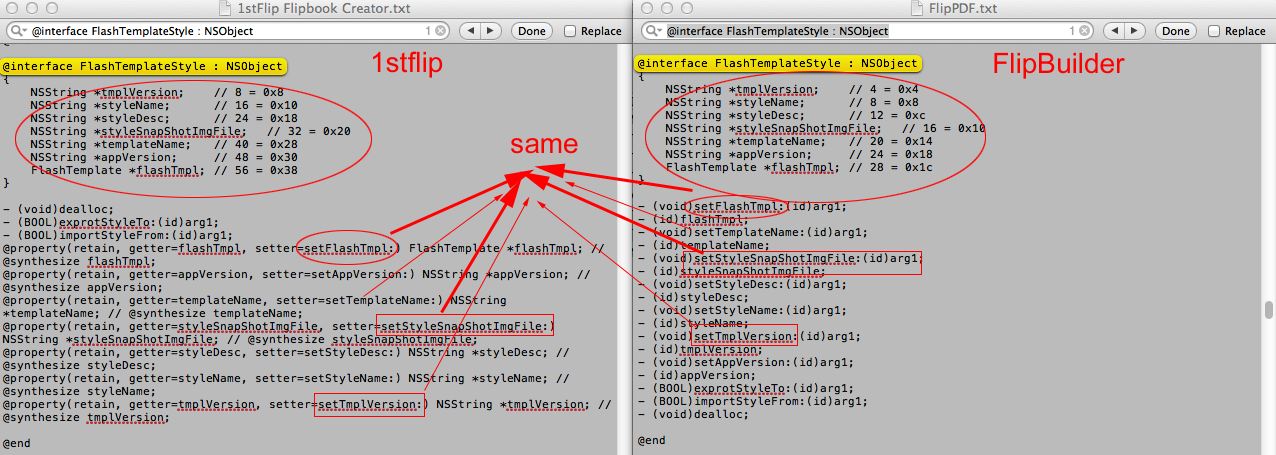Enable Replace checkbox in 1stFlip find bar

(x=570, y=31)
